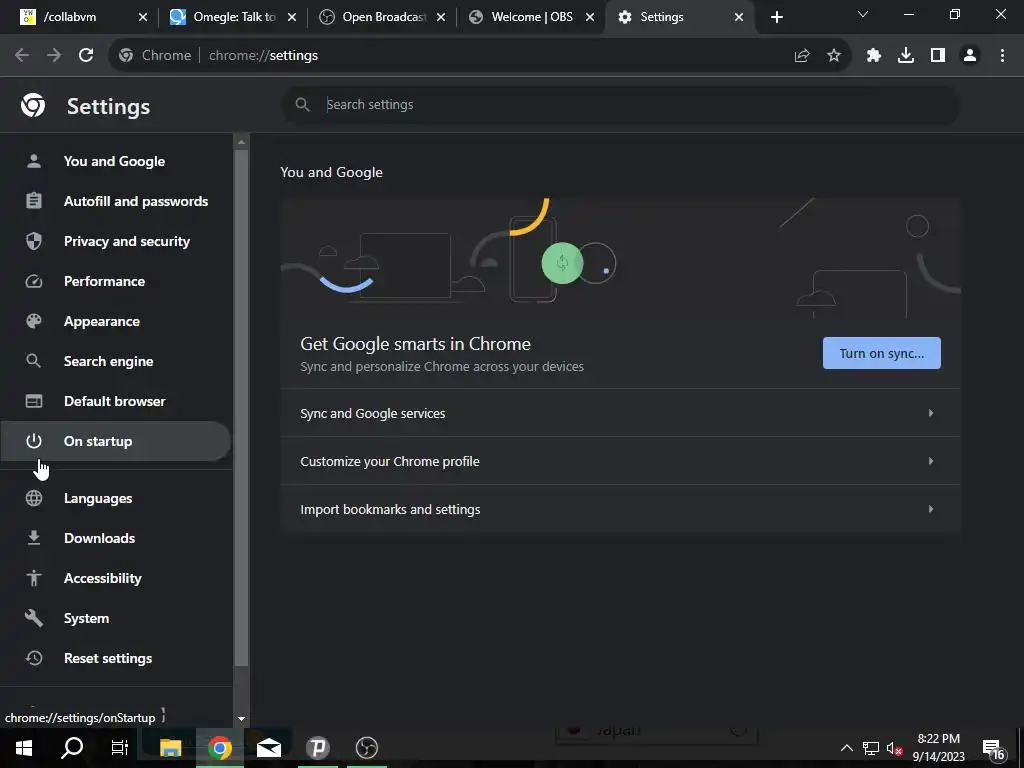Bookmark this page with the star icon
Viewport: 1024px width, 768px height.
pyautogui.click(x=834, y=56)
